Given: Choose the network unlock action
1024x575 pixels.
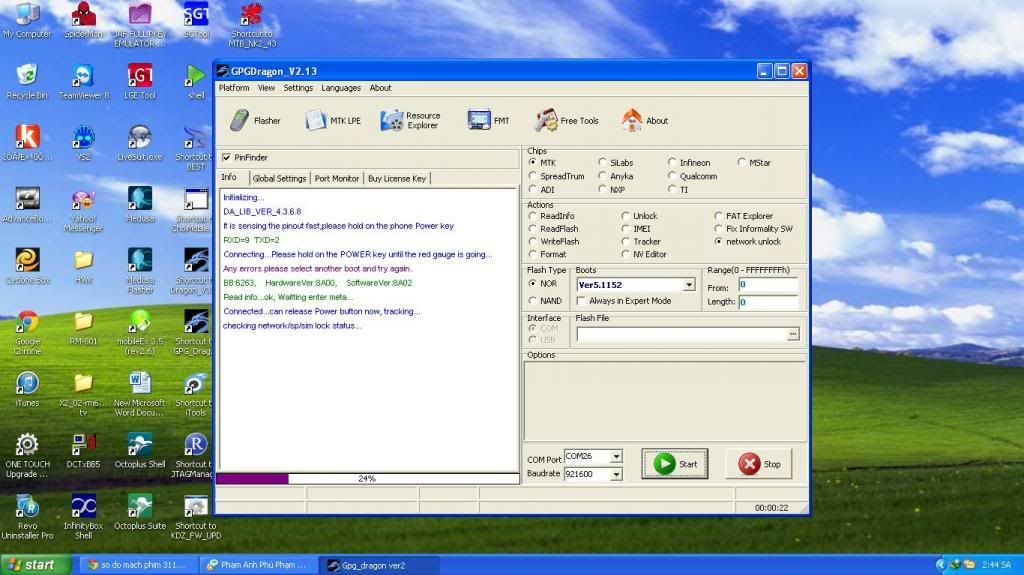Looking at the screenshot, I should point(718,241).
